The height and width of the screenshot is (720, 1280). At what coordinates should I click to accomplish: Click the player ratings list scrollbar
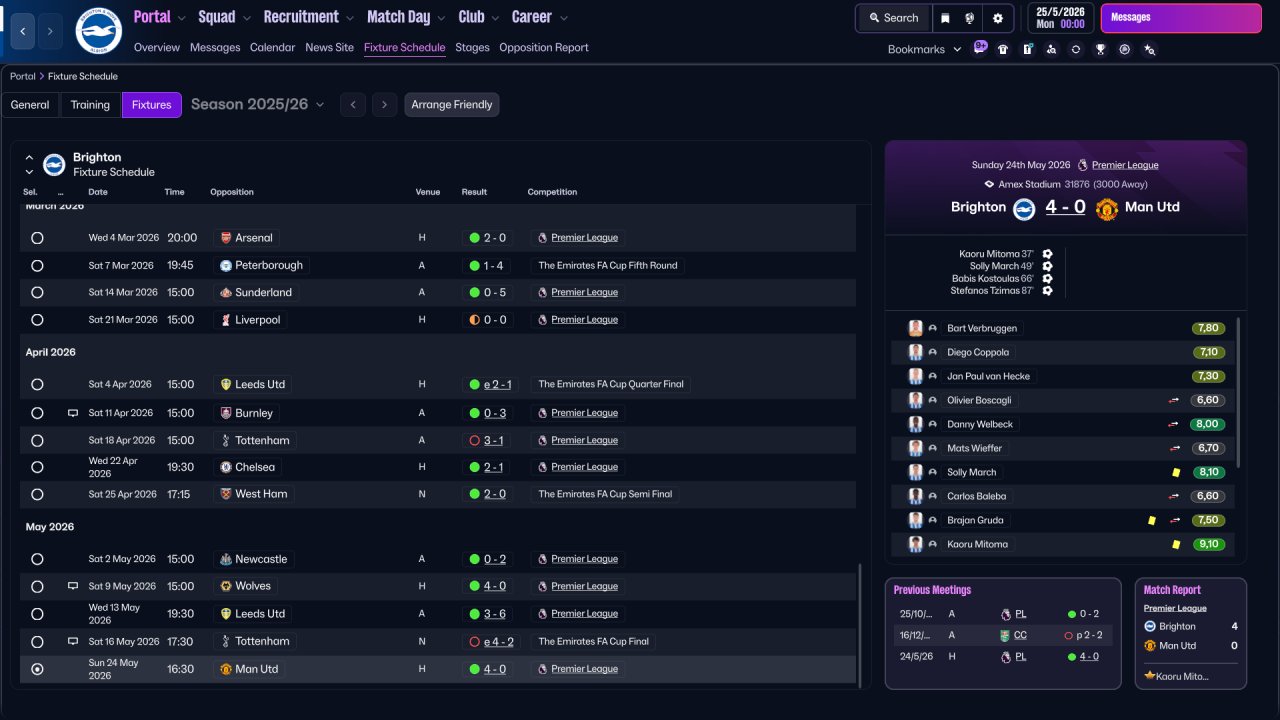point(1239,392)
